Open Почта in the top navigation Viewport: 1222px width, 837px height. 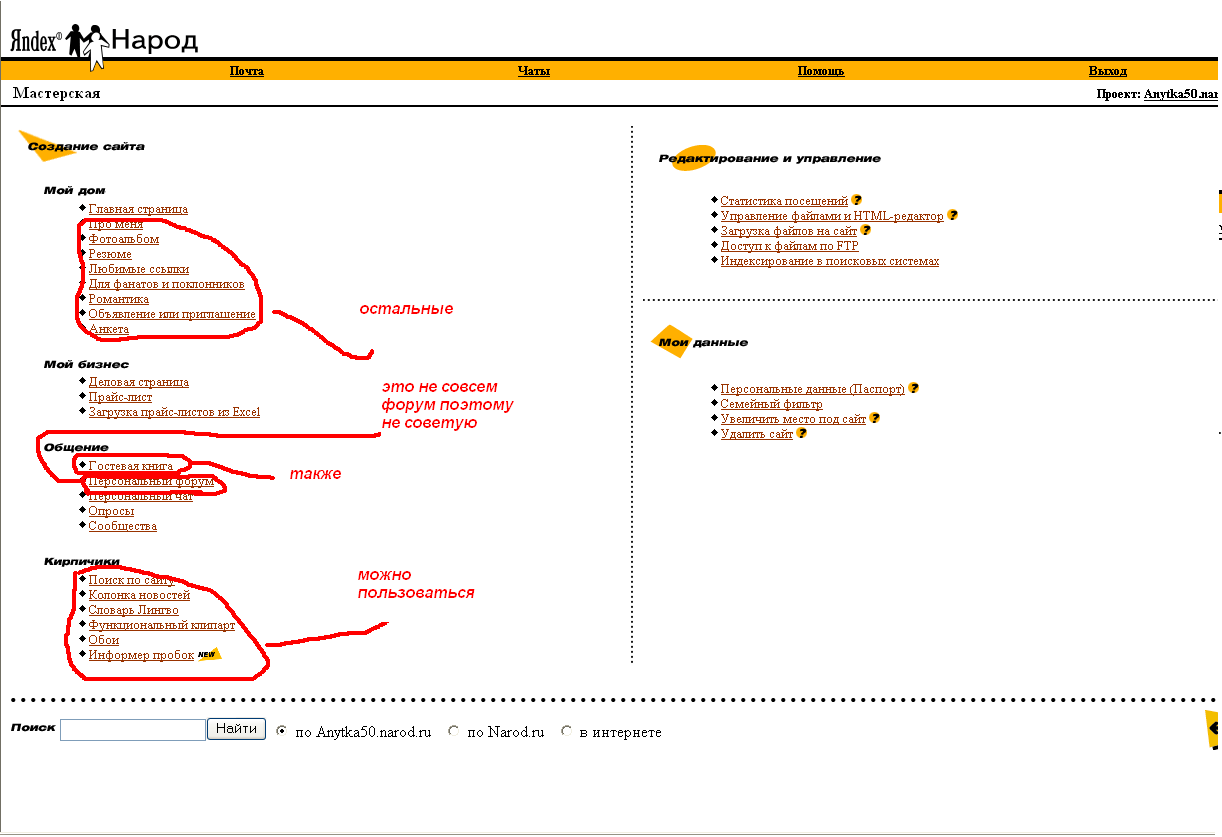(247, 71)
